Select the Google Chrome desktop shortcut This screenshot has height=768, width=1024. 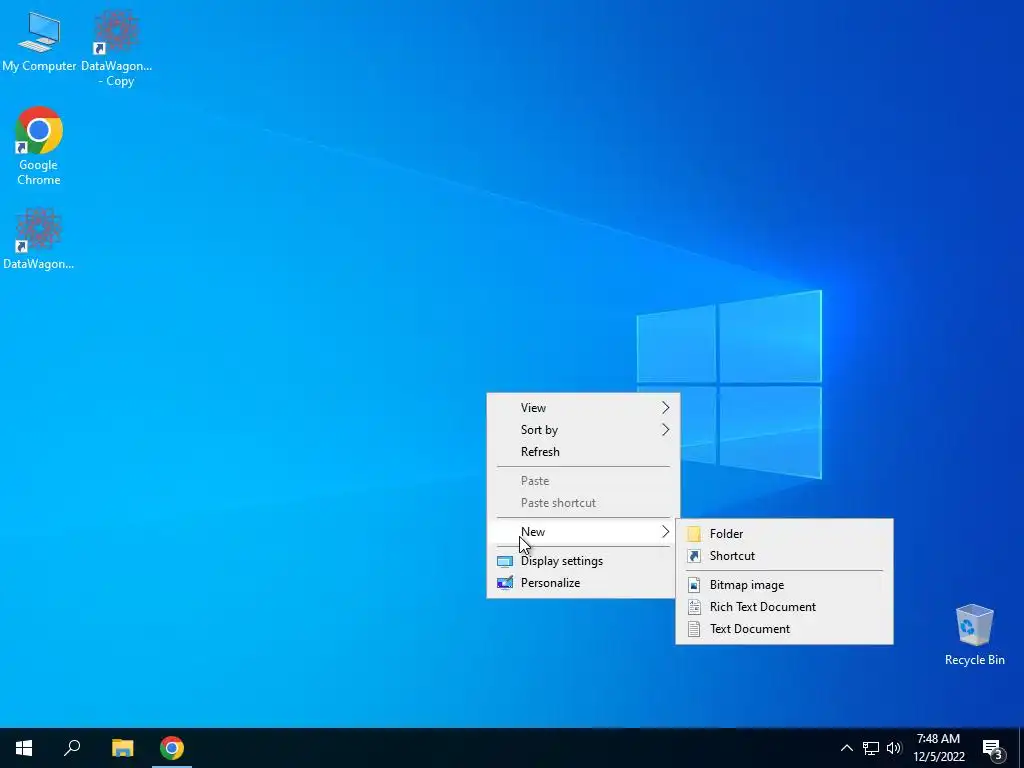39,145
